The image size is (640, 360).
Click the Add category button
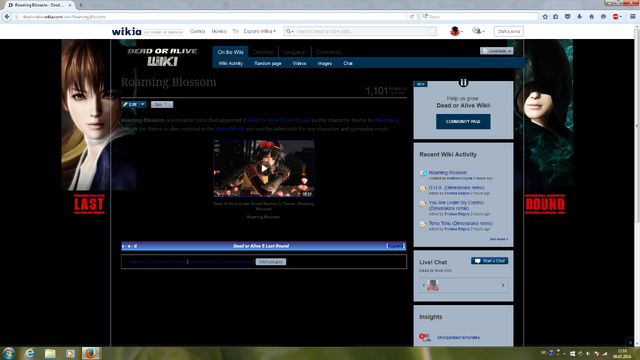[271, 262]
